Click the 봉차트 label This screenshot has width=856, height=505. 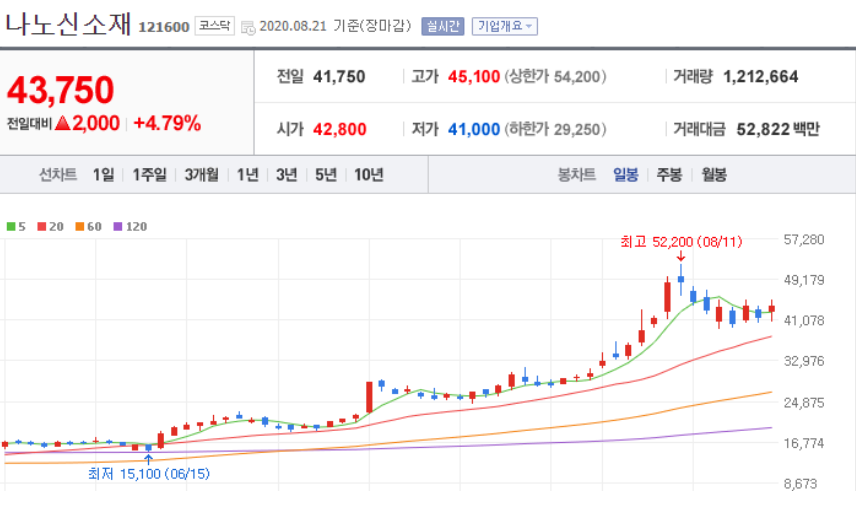pos(576,175)
